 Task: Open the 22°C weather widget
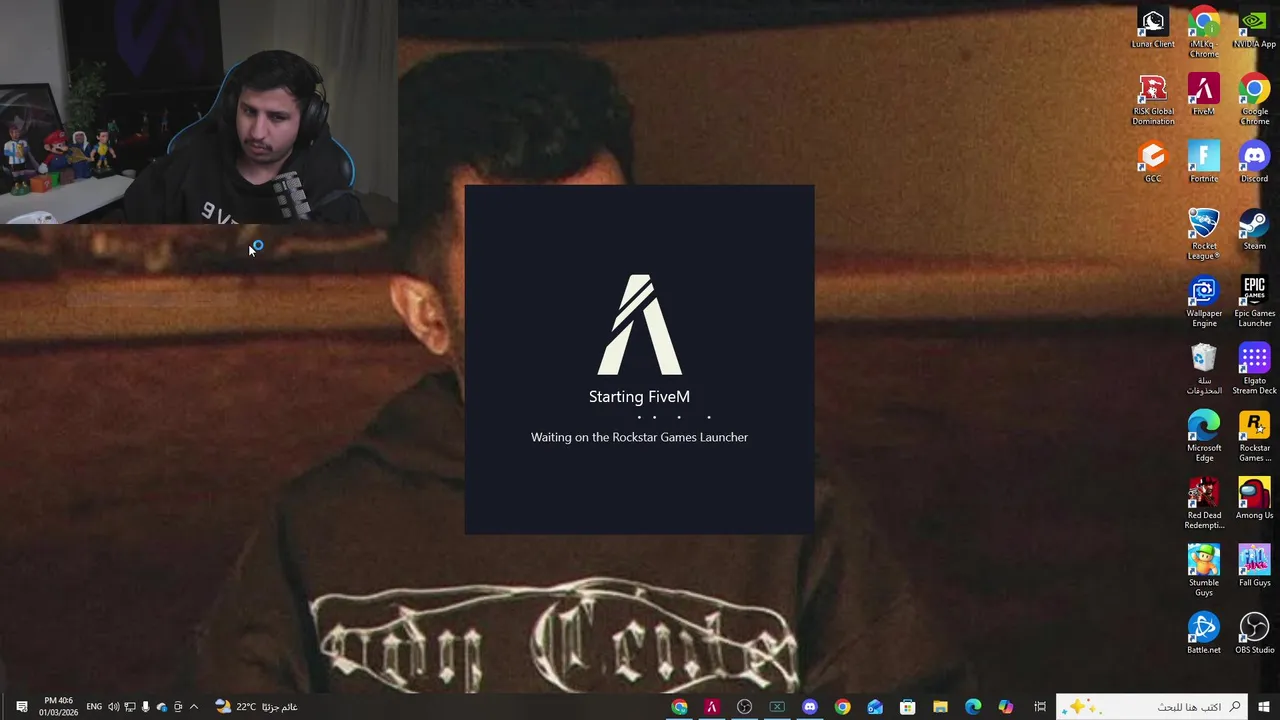coord(256,707)
